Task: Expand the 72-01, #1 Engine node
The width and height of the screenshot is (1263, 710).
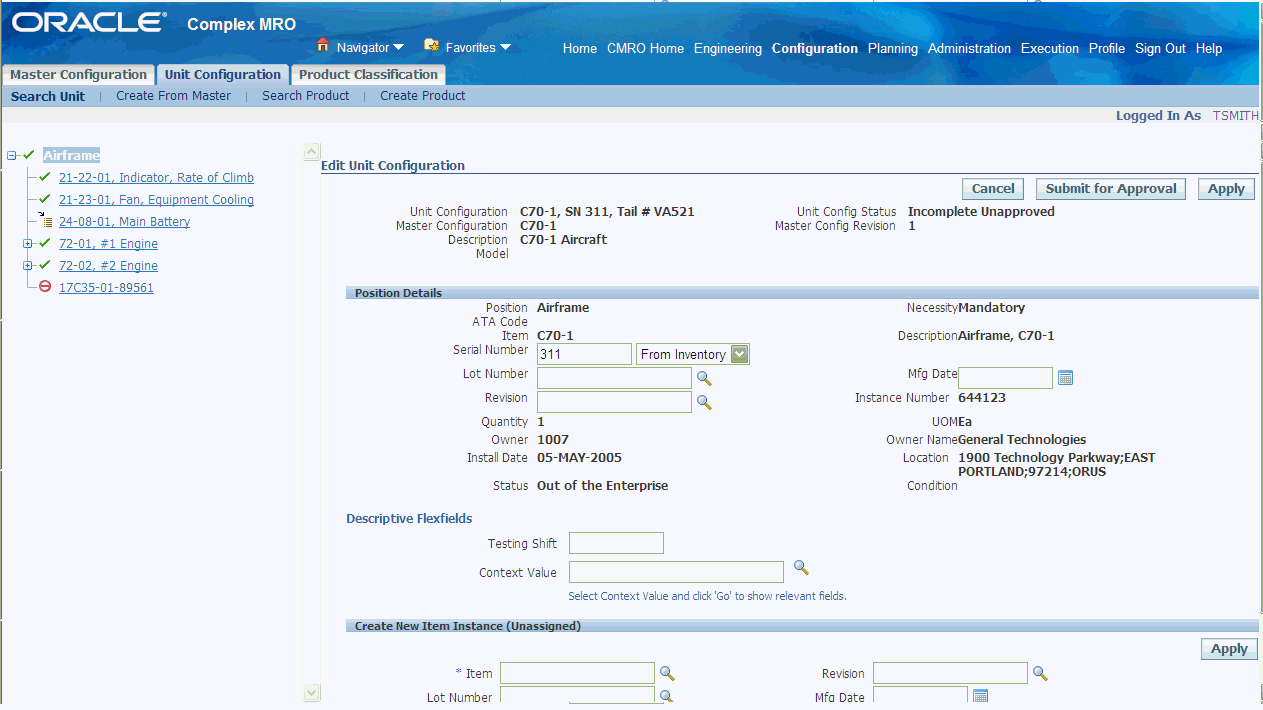Action: pos(28,243)
